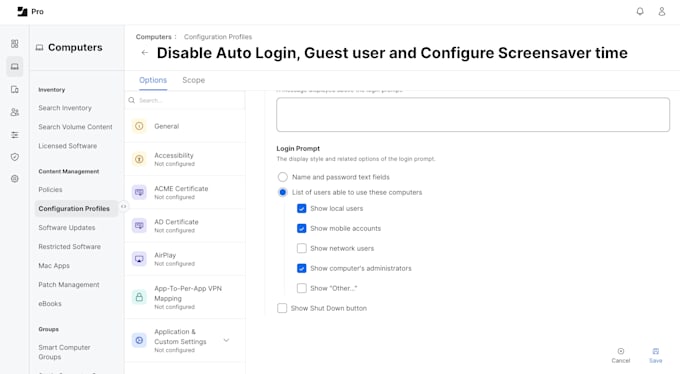The width and height of the screenshot is (680, 374).
Task: Uncheck Show computer's administrators
Action: (x=301, y=268)
